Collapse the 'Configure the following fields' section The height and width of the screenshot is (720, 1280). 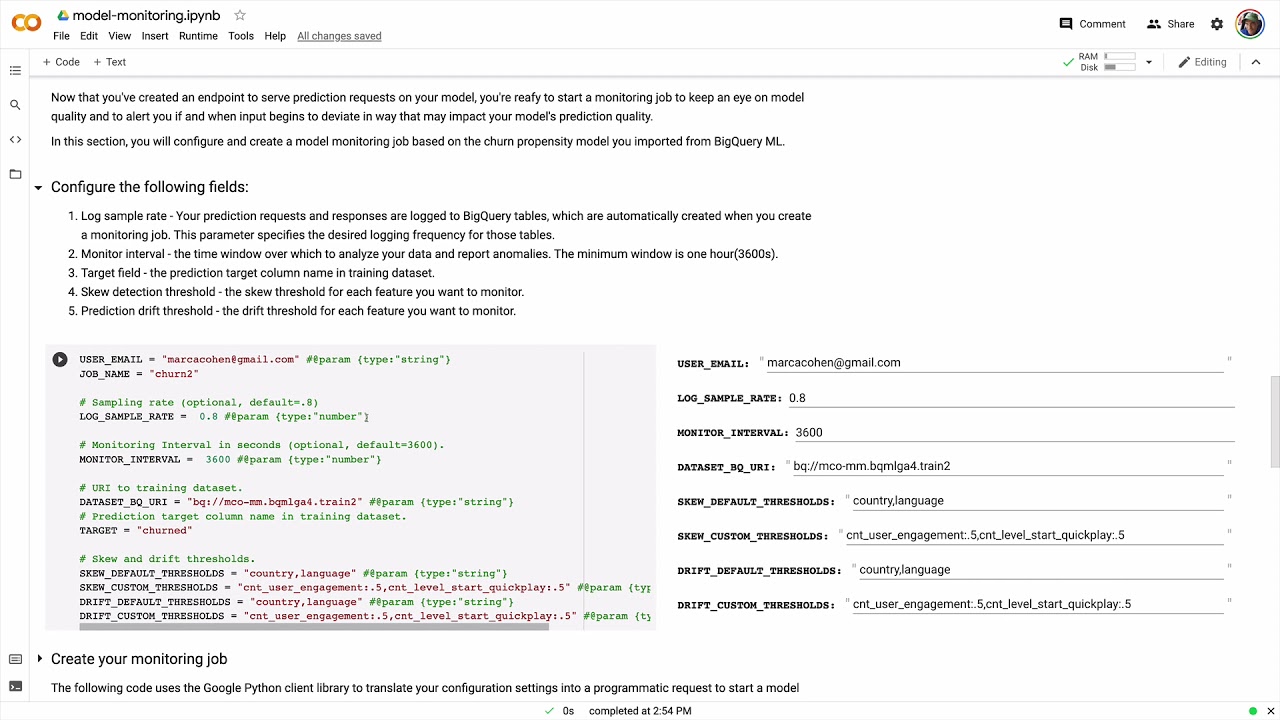click(39, 187)
